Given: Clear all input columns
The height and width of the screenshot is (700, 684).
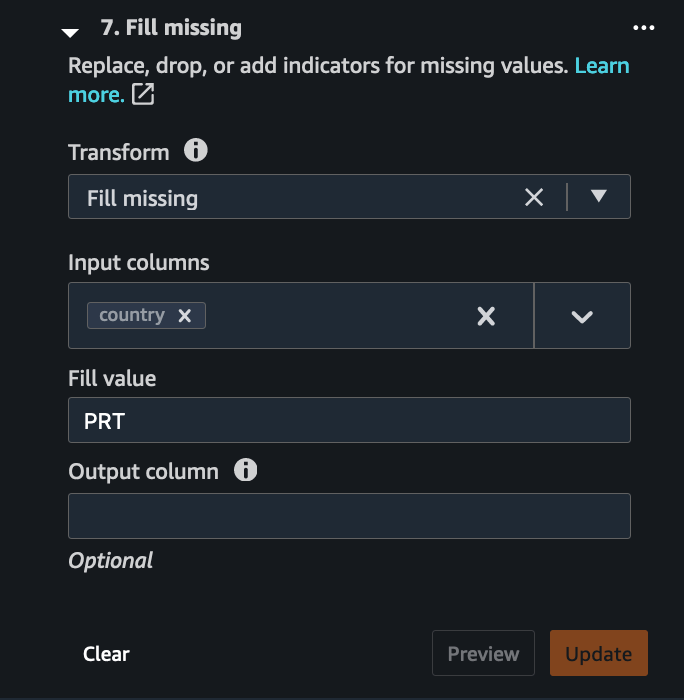Looking at the screenshot, I should [486, 316].
